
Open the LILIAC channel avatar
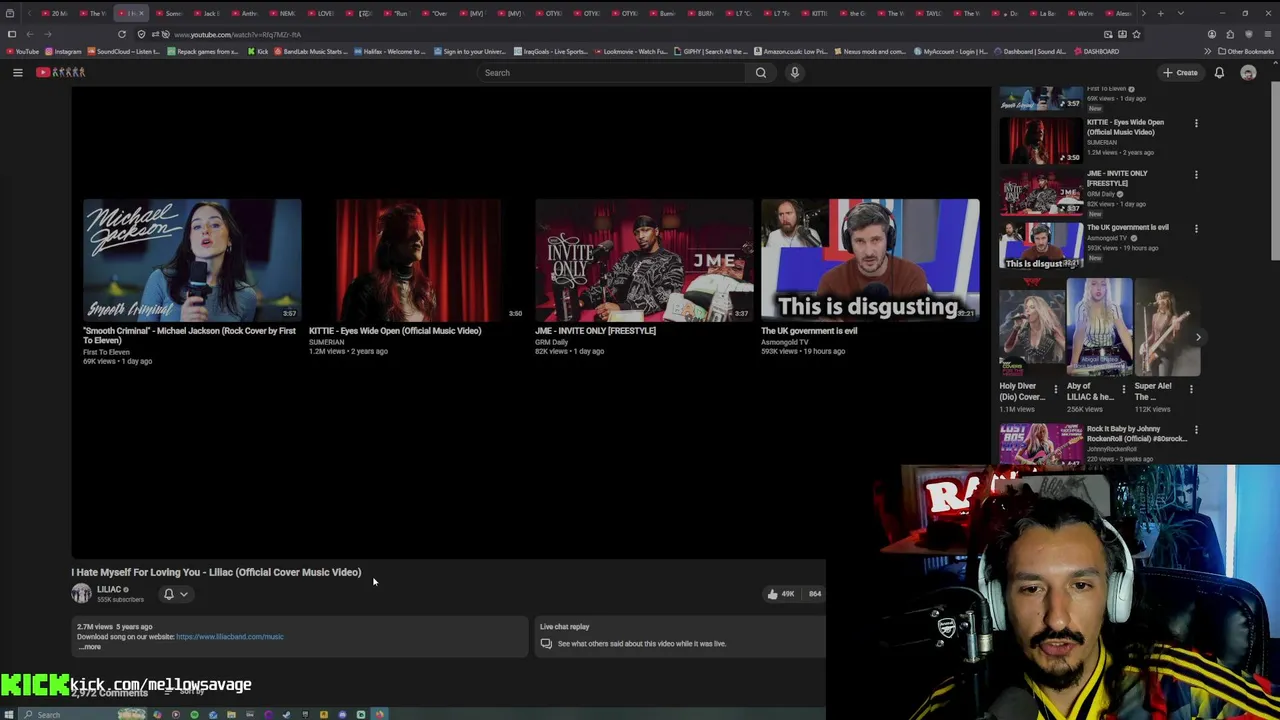pyautogui.click(x=81, y=593)
